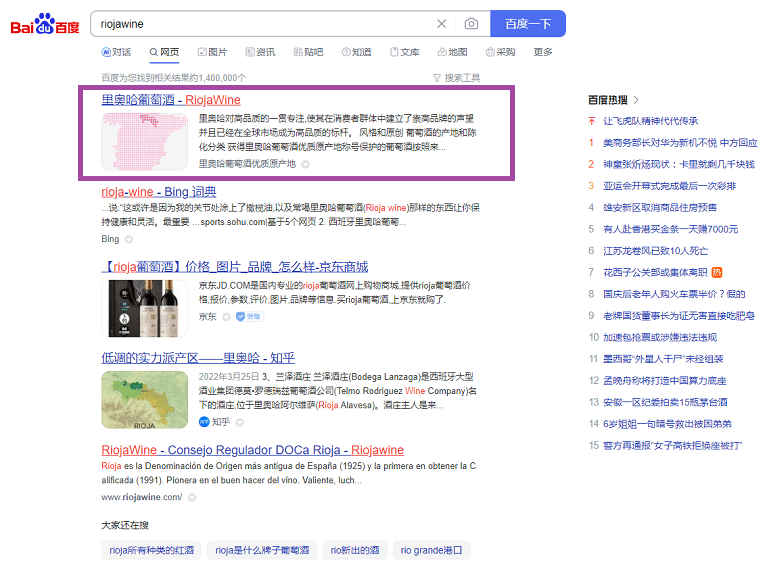Open RiojaWine - Consejo Regulador DOCa Rioja link
The image size is (767, 564).
click(x=252, y=450)
